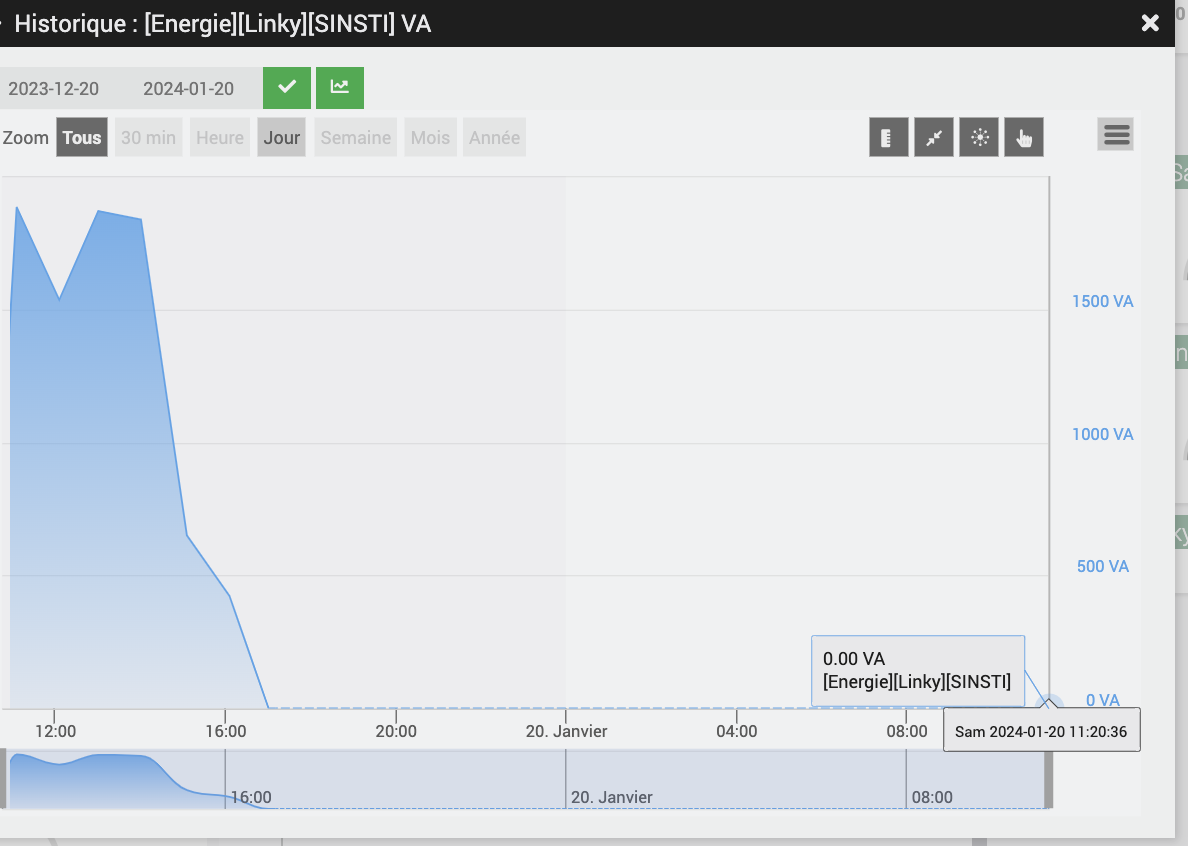
Task: Close the Historique dialog
Action: 1150,23
